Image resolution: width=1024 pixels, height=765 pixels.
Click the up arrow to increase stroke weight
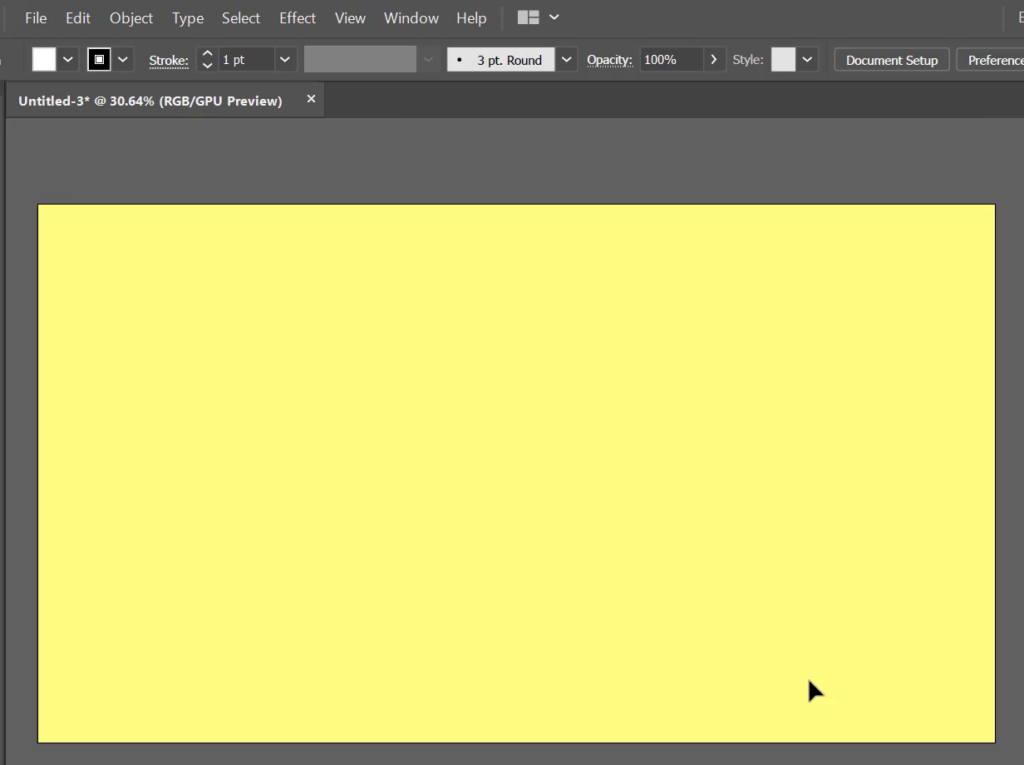[206, 54]
